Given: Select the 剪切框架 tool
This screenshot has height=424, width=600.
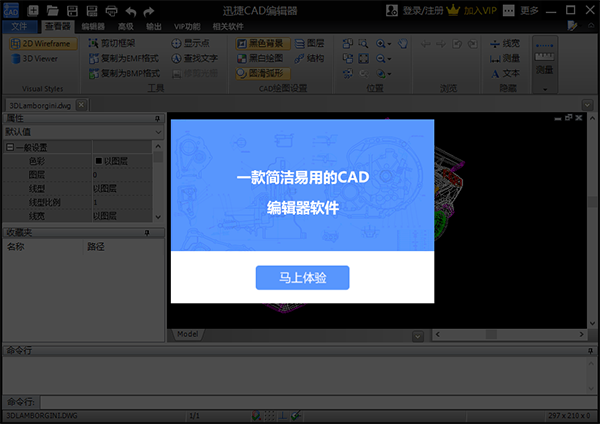Looking at the screenshot, I should click(x=112, y=43).
